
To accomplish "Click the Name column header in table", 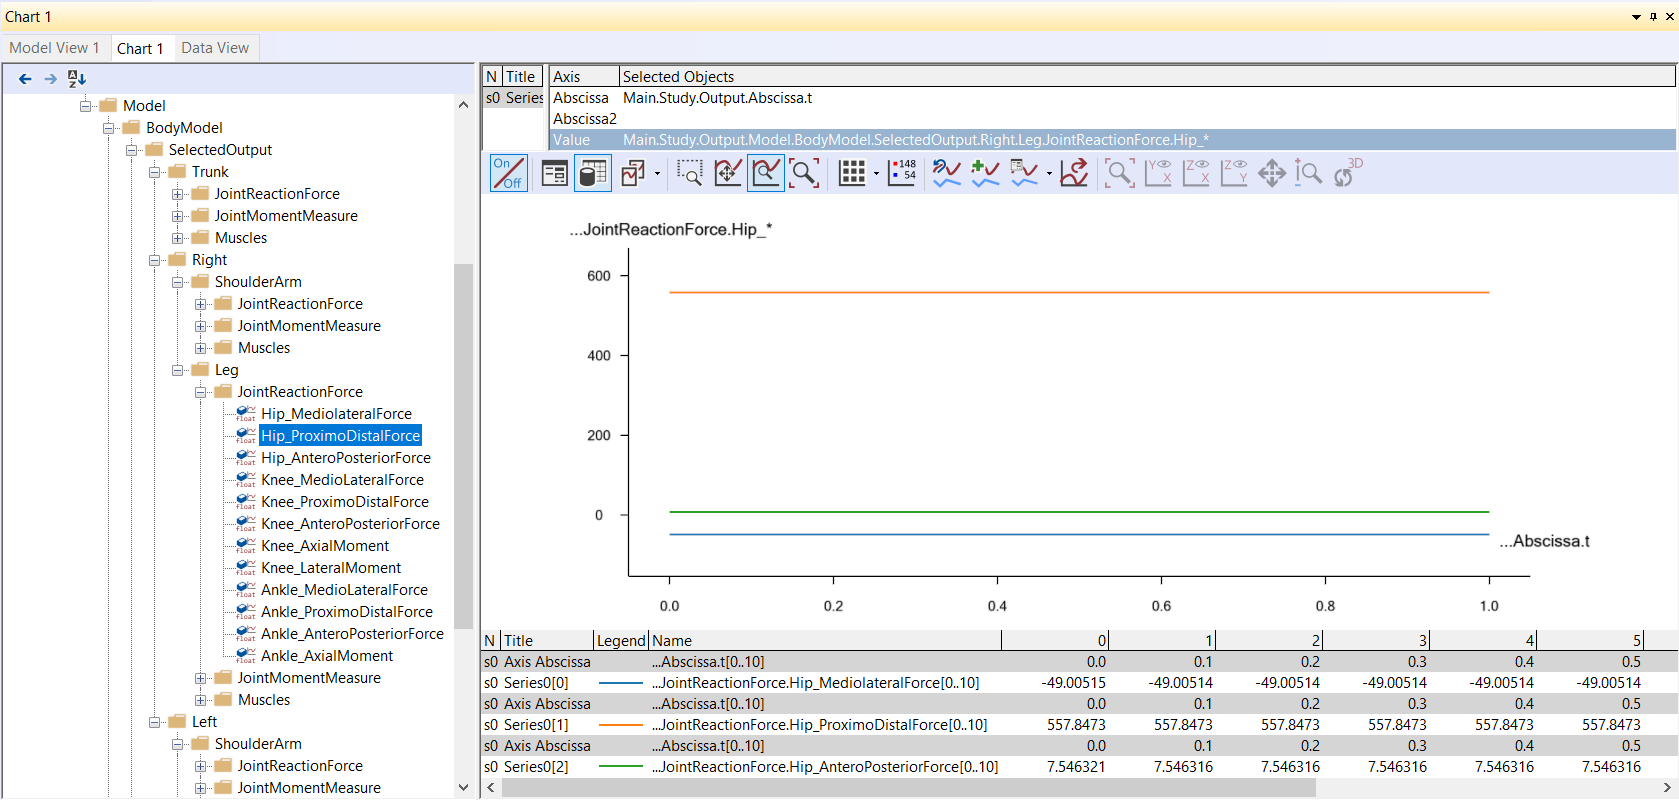I will (825, 641).
